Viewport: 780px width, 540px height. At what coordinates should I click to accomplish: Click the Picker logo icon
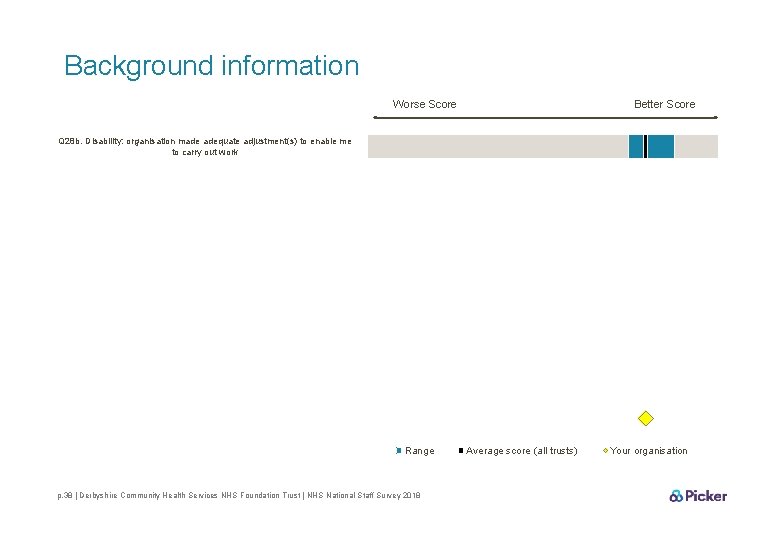pos(676,496)
